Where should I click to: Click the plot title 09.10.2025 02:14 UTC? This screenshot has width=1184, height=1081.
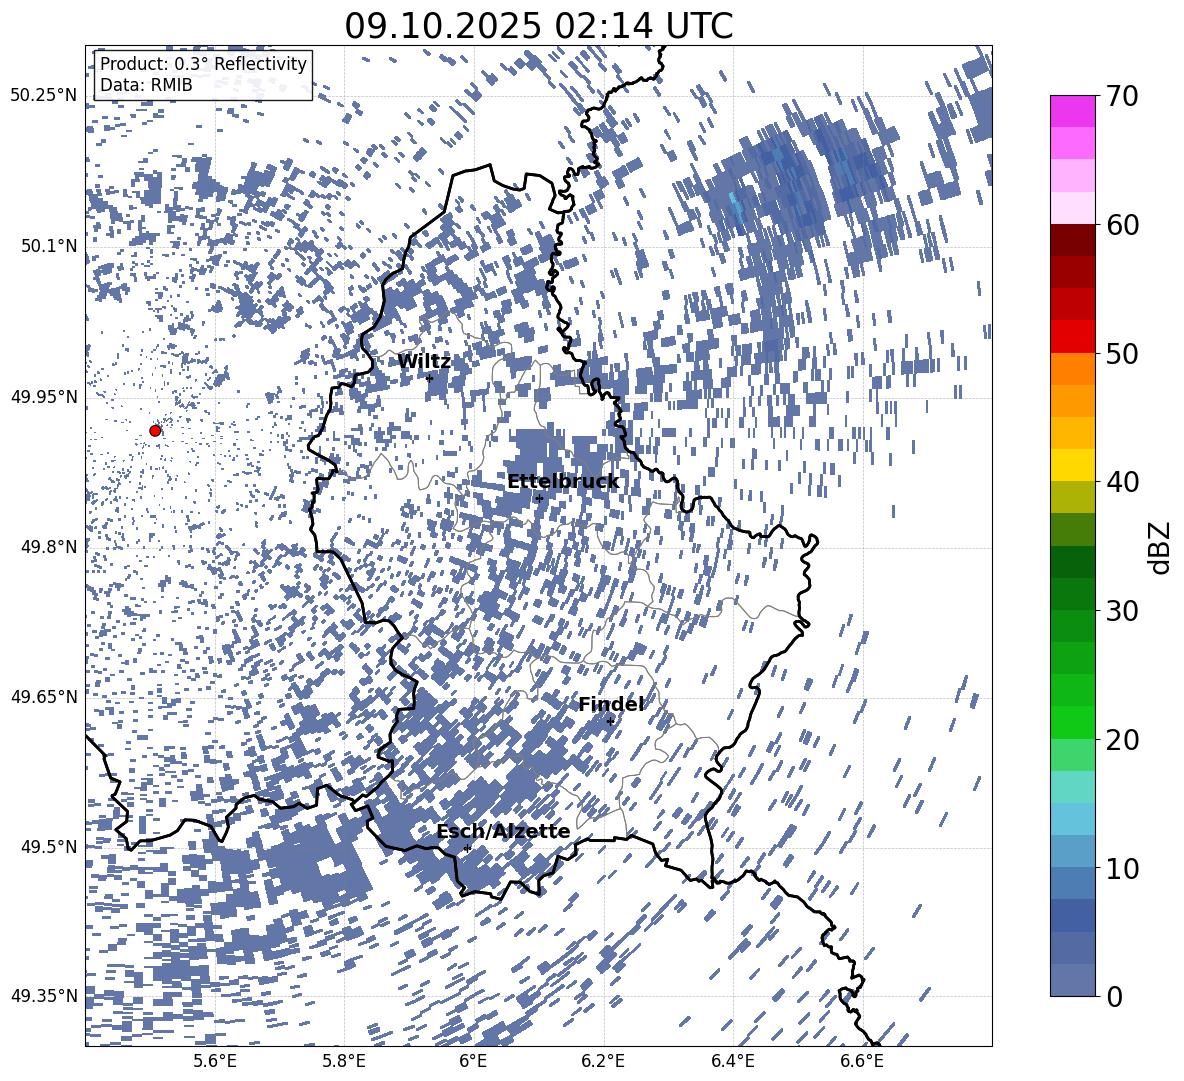point(538,26)
